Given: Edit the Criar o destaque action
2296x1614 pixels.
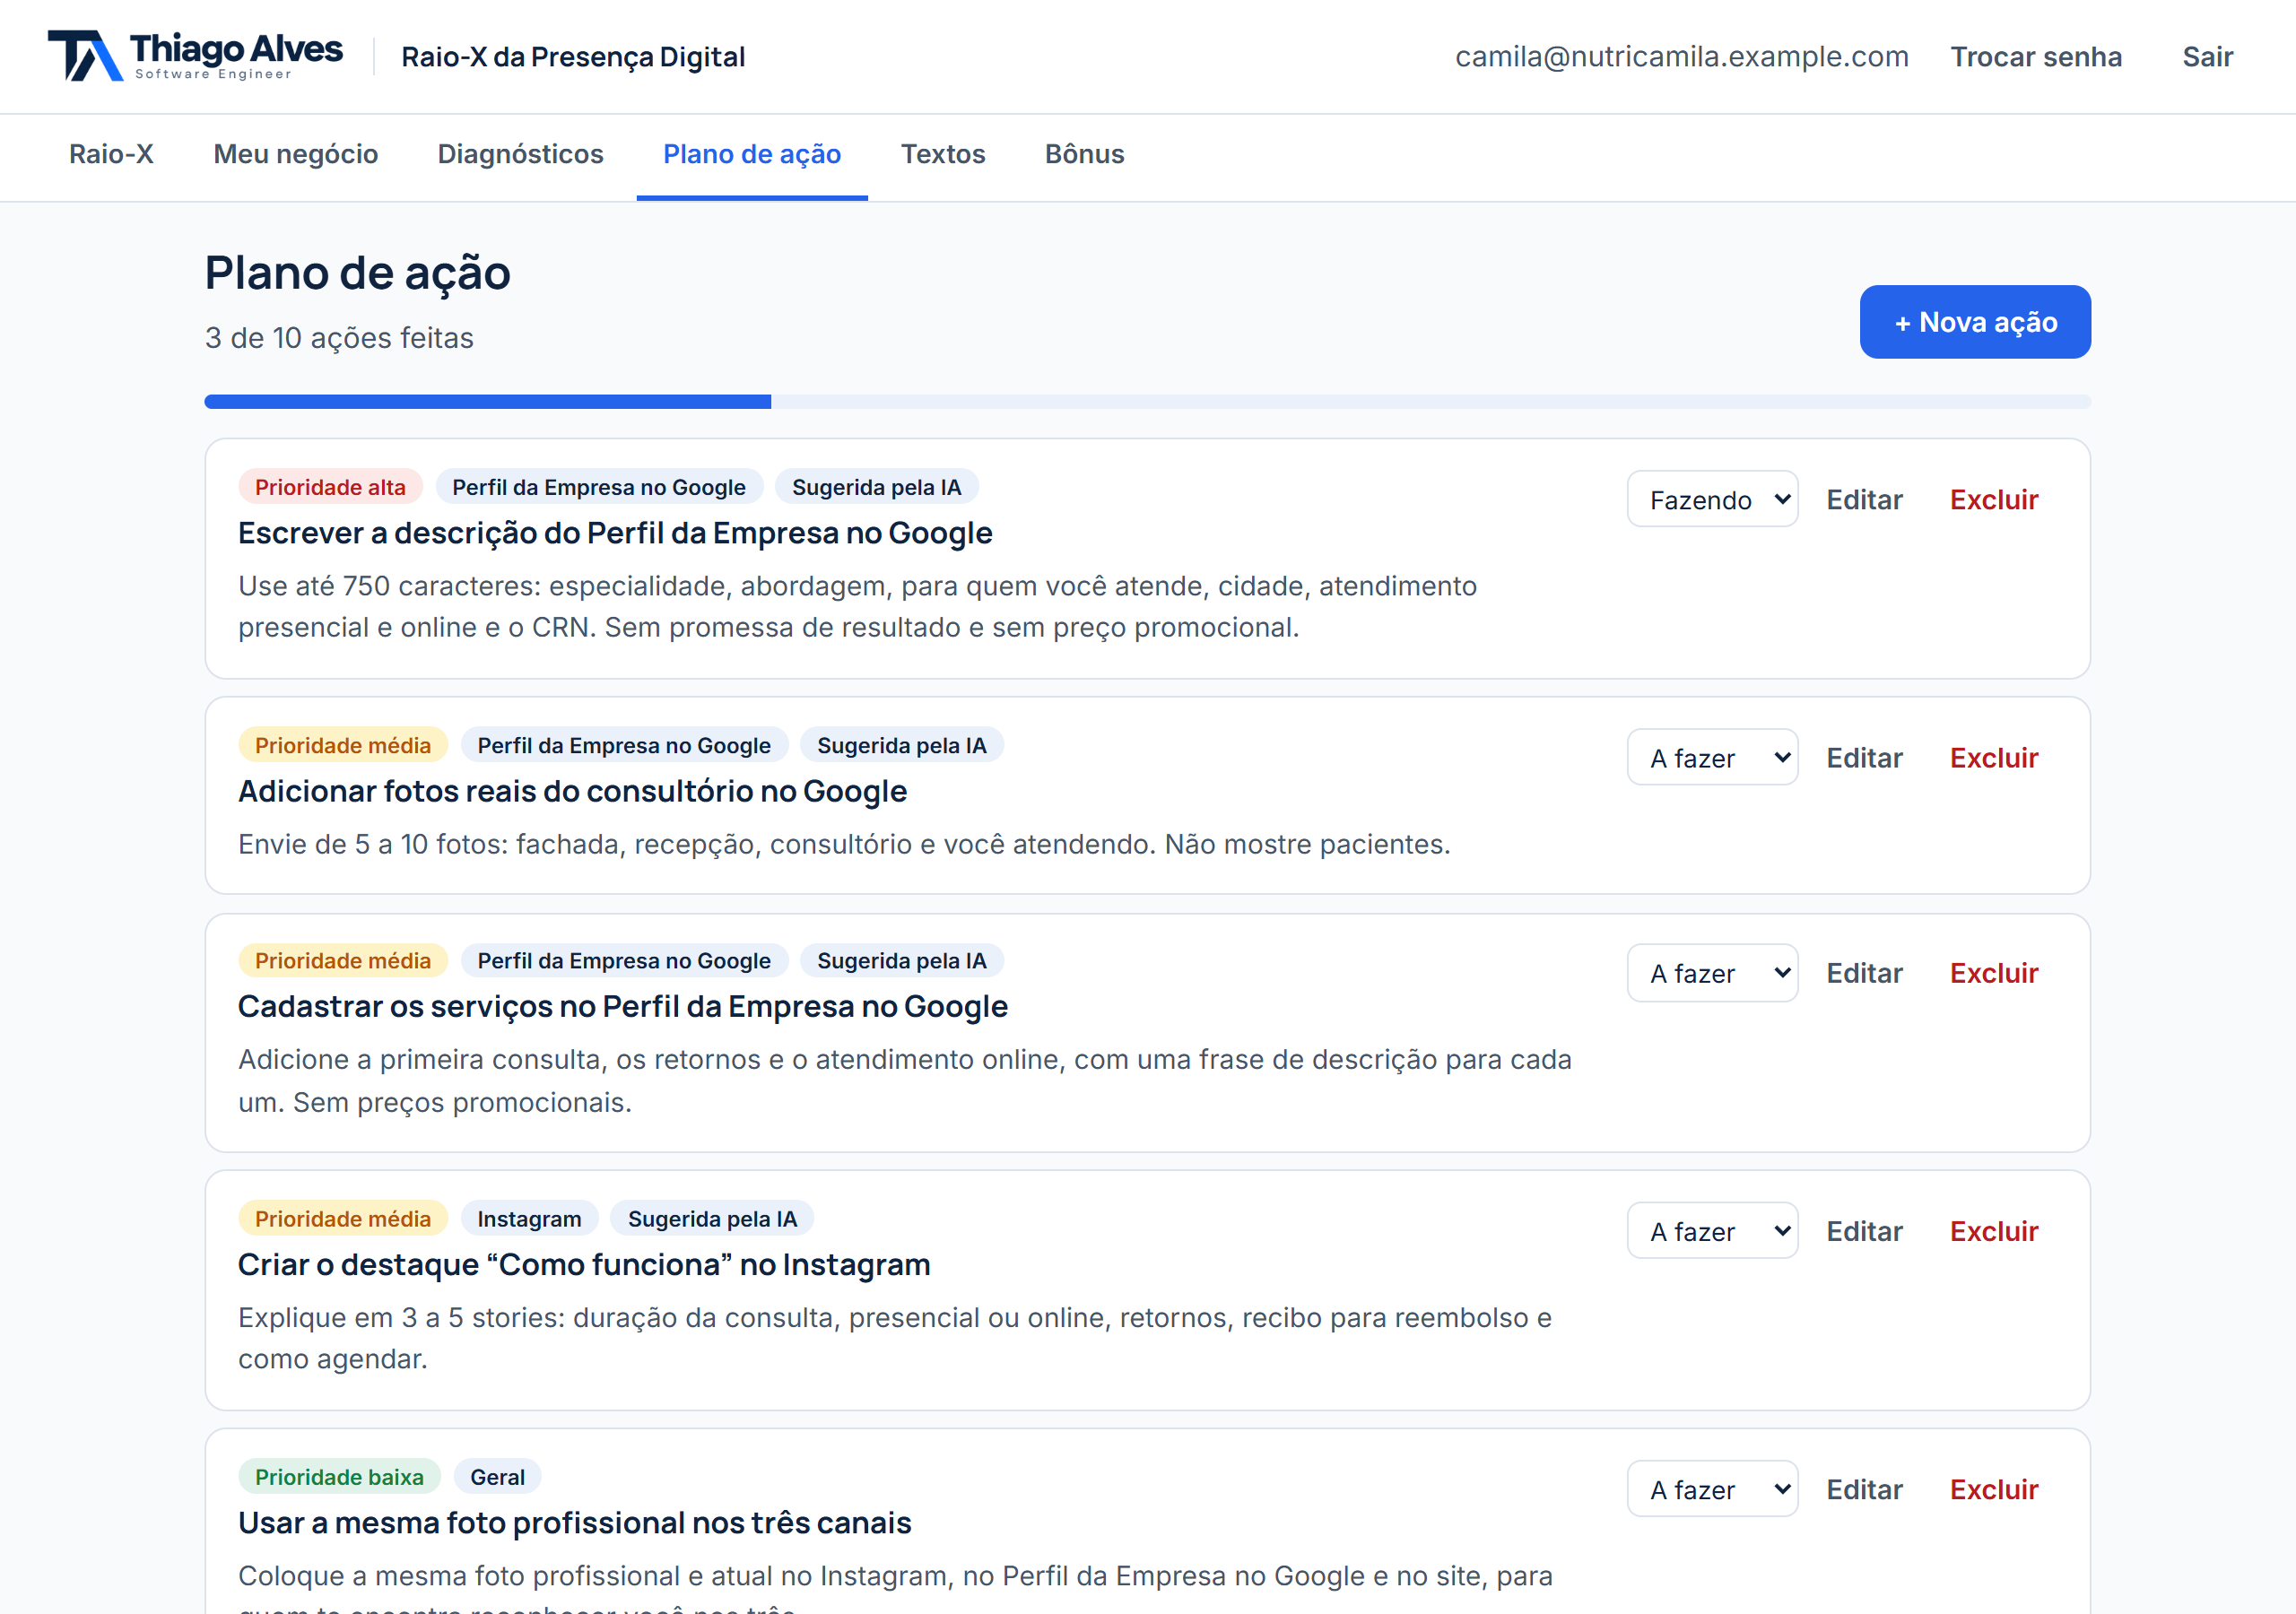Looking at the screenshot, I should 1864,1231.
